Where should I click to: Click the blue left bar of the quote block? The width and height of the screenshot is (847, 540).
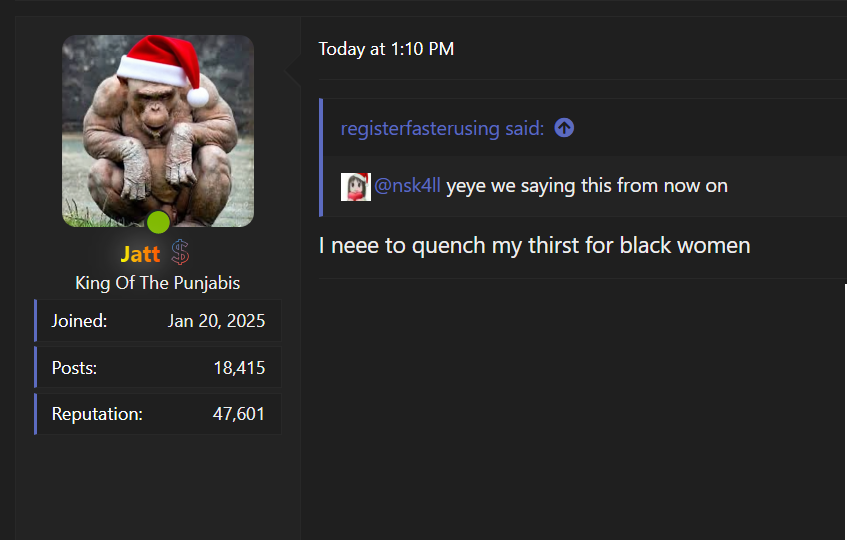pos(321,157)
